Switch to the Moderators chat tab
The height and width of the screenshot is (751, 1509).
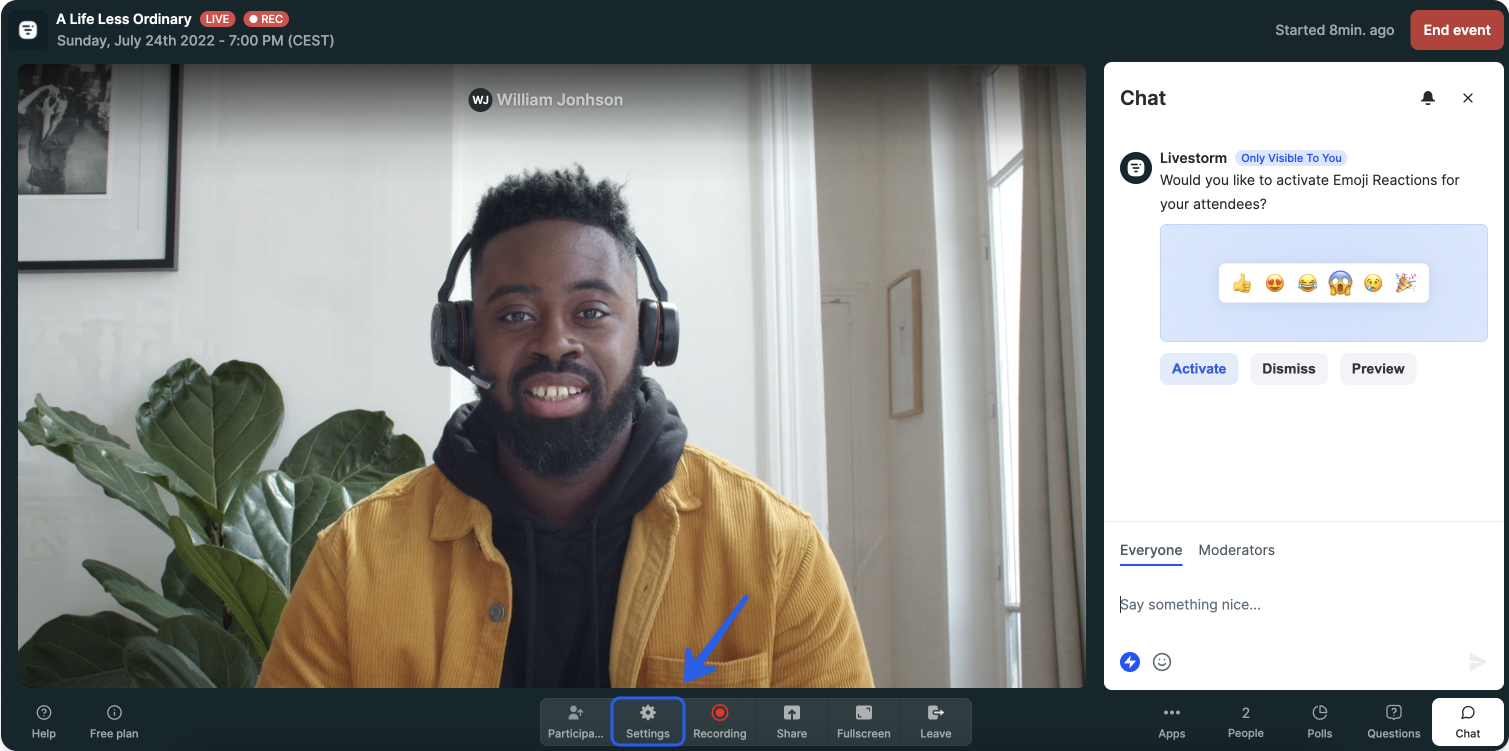coord(1236,550)
